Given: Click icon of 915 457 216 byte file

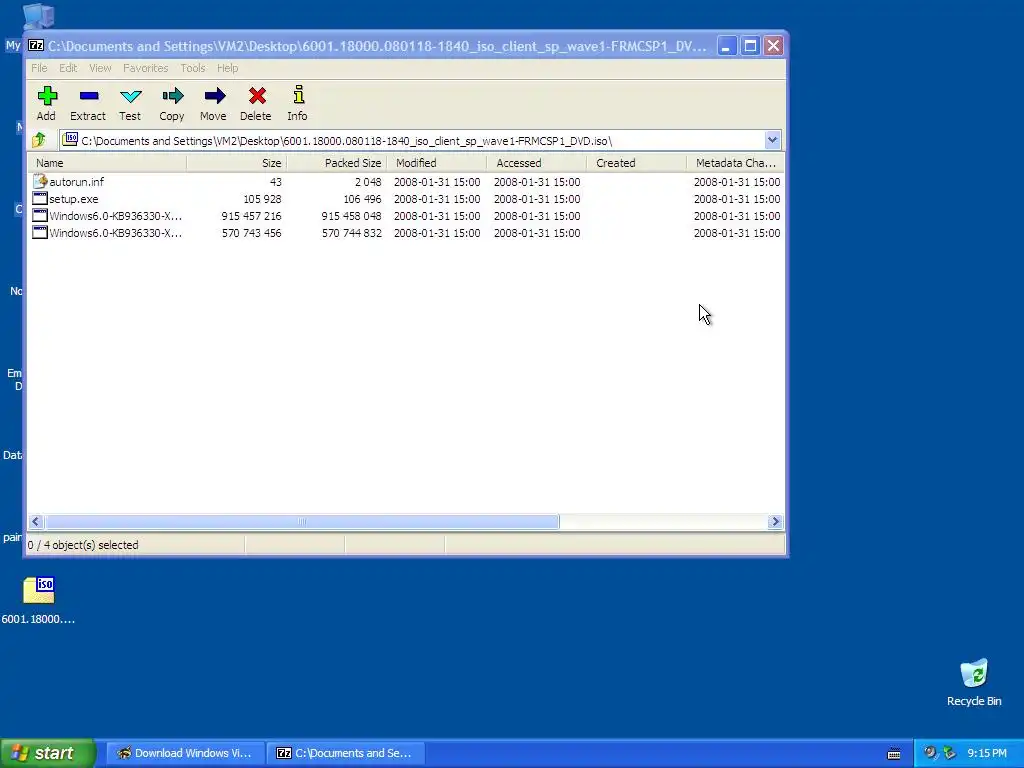Looking at the screenshot, I should click(40, 216).
